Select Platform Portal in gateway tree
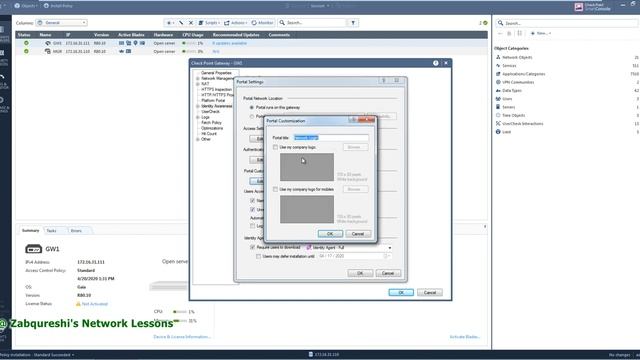 coord(213,100)
